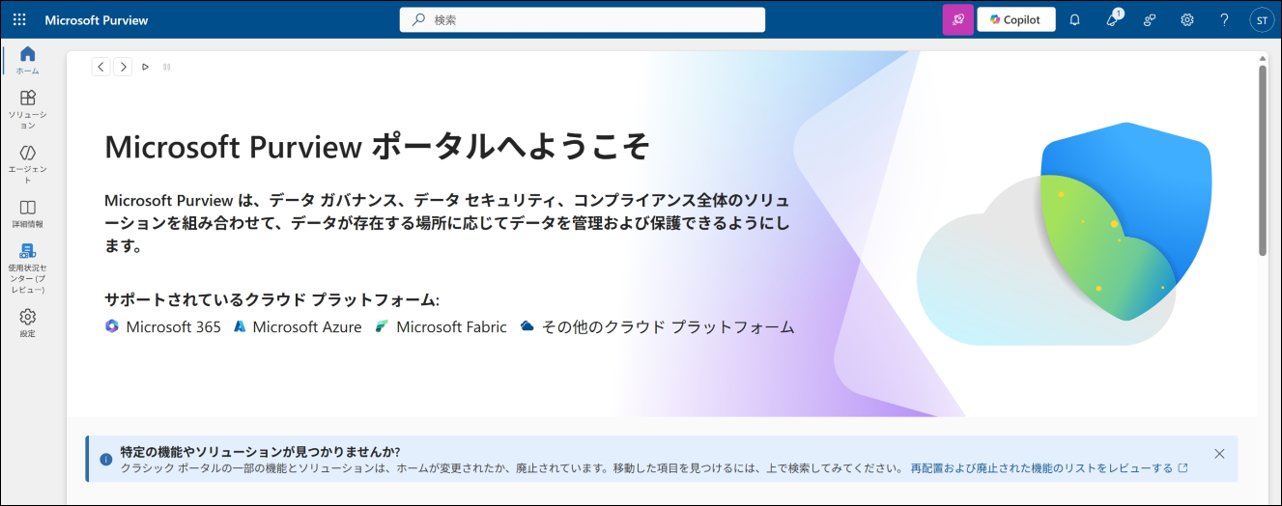Screen dimensions: 1282x506
Task: Open settings gear in top bar
Action: pyautogui.click(x=1187, y=20)
